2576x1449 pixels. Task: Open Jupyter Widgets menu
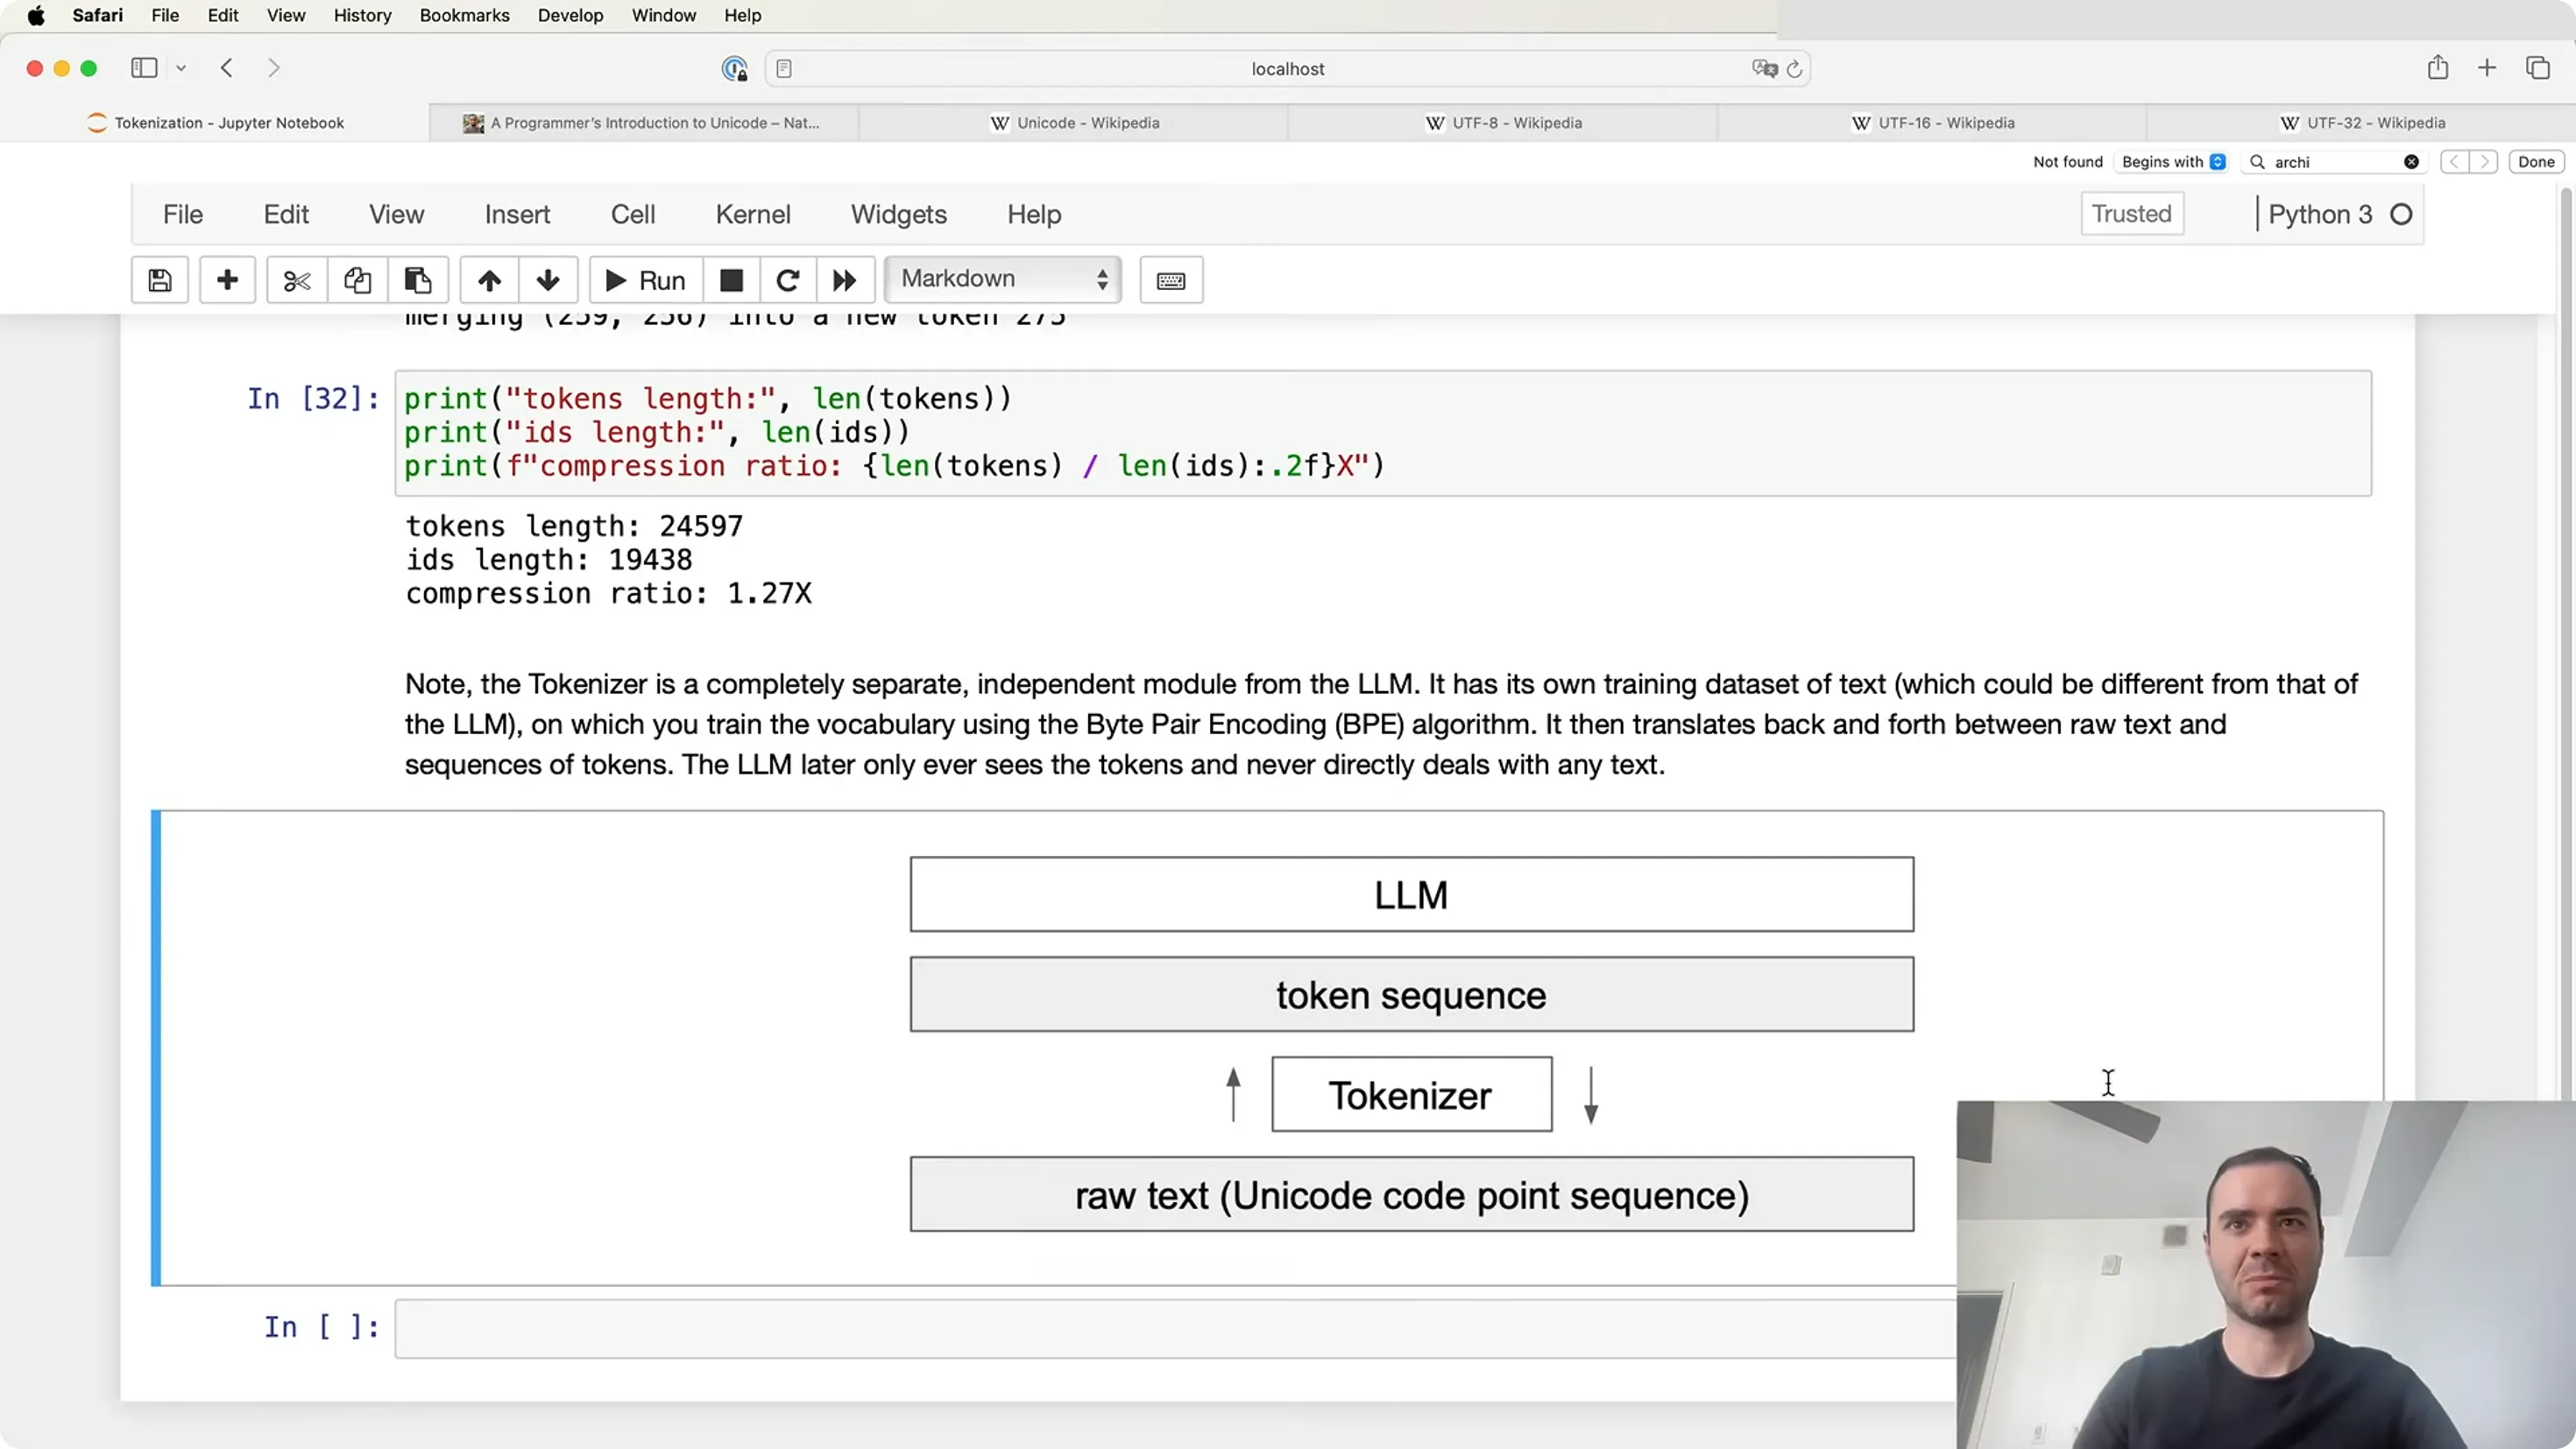click(x=899, y=214)
